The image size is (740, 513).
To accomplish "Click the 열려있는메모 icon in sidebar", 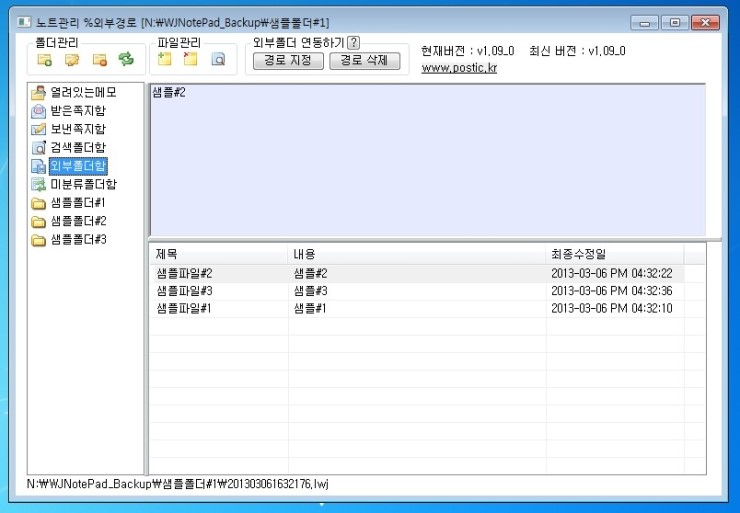I will (38, 93).
